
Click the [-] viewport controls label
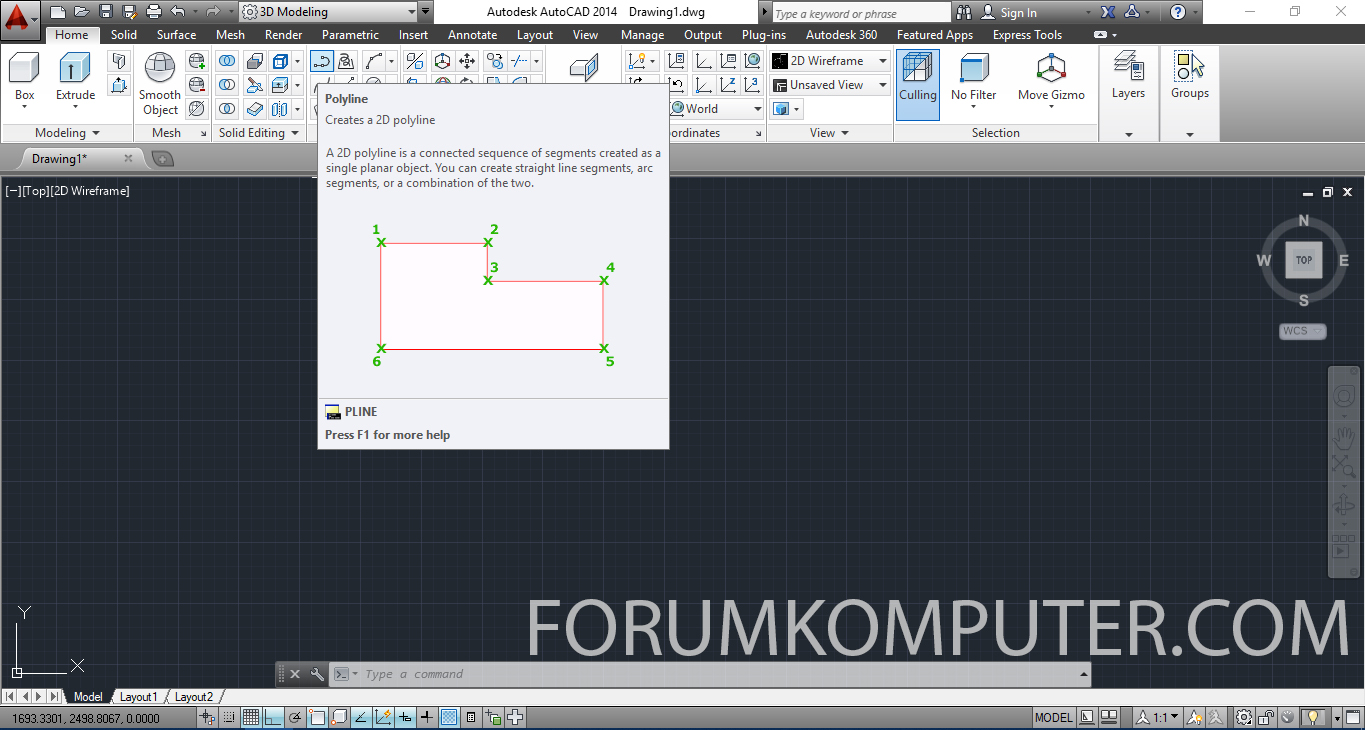[x=13, y=191]
